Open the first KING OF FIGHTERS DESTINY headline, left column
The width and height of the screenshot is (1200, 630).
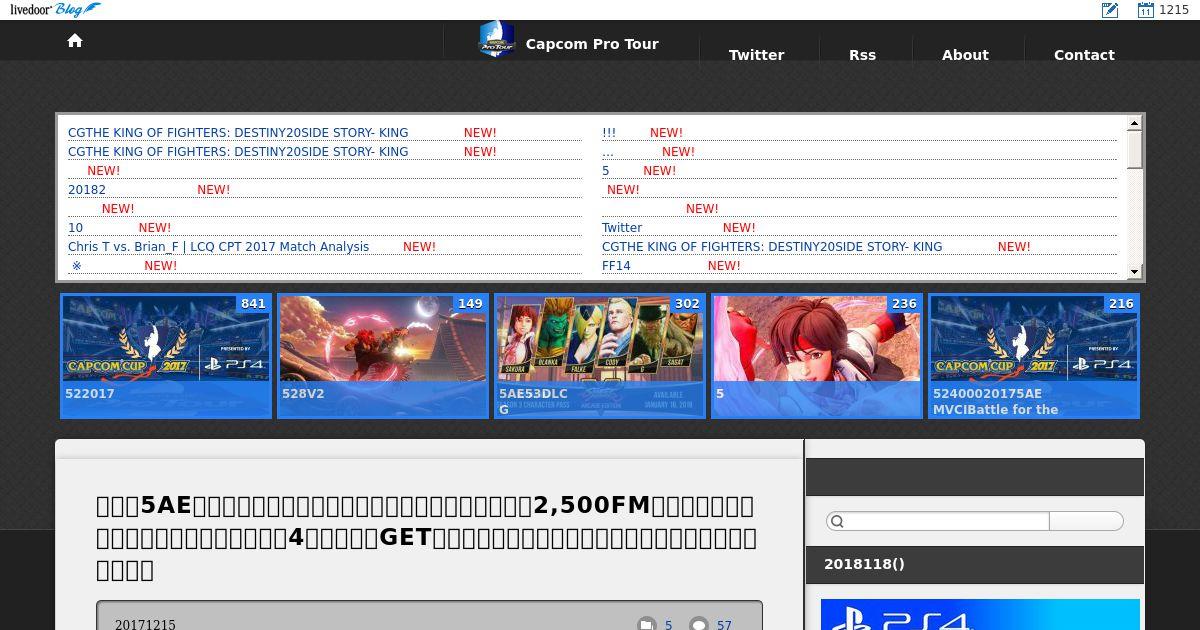(x=238, y=132)
